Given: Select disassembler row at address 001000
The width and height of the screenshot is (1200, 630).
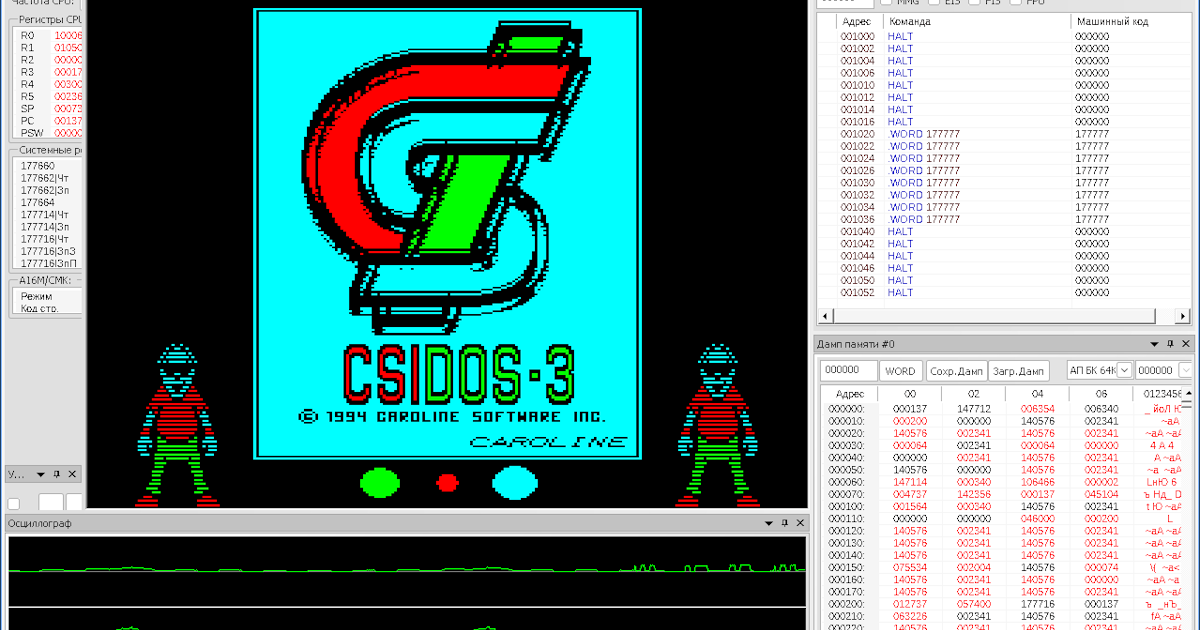Looking at the screenshot, I should click(1004, 37).
